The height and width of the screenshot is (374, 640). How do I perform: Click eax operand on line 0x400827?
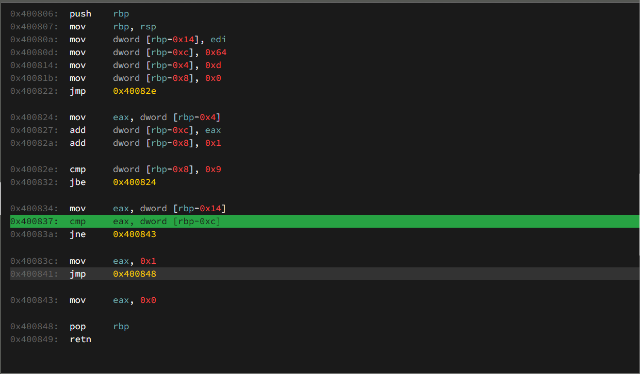click(x=213, y=130)
